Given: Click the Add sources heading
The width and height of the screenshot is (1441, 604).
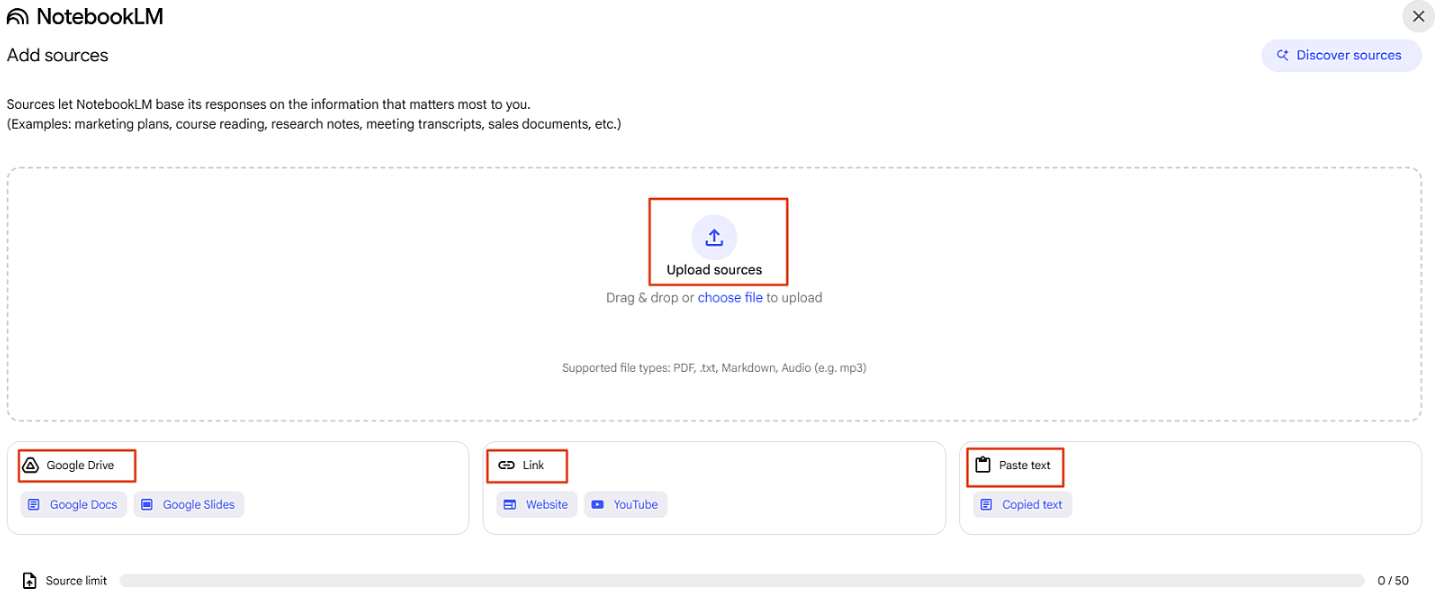Looking at the screenshot, I should [x=58, y=55].
